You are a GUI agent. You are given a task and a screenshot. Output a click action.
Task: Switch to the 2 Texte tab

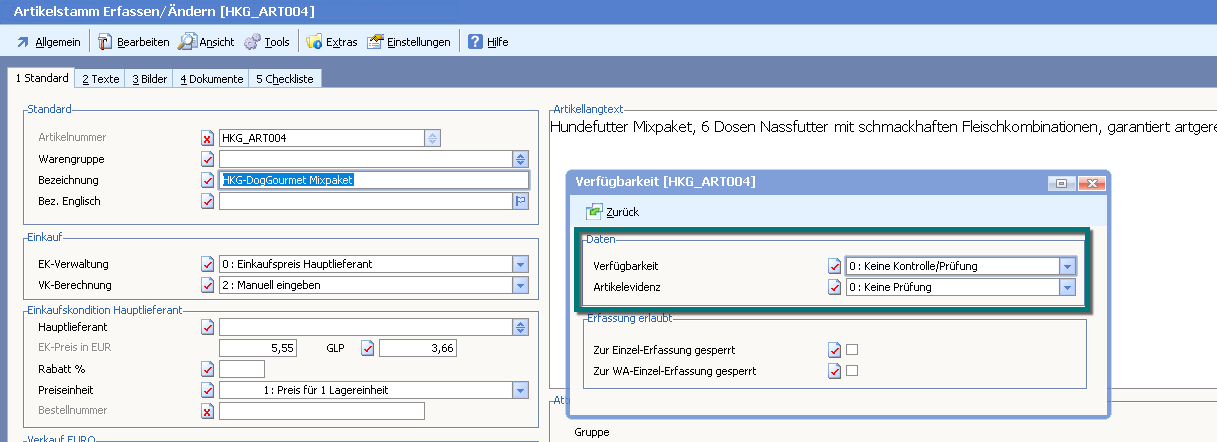tap(100, 79)
